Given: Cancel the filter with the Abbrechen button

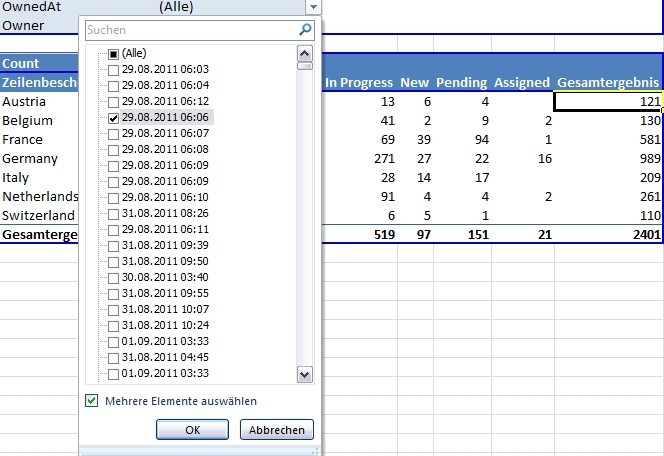Looking at the screenshot, I should click(x=277, y=430).
